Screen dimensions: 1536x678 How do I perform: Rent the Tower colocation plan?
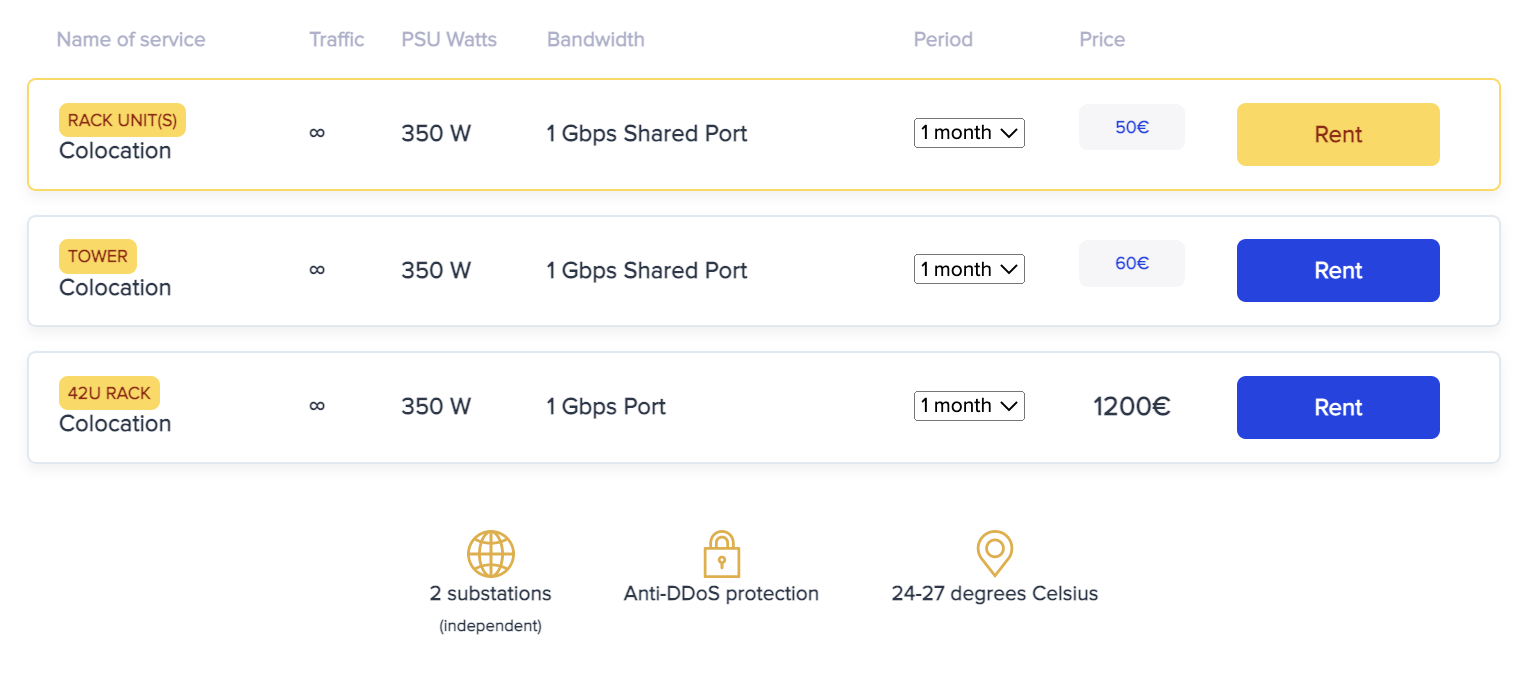point(1338,270)
